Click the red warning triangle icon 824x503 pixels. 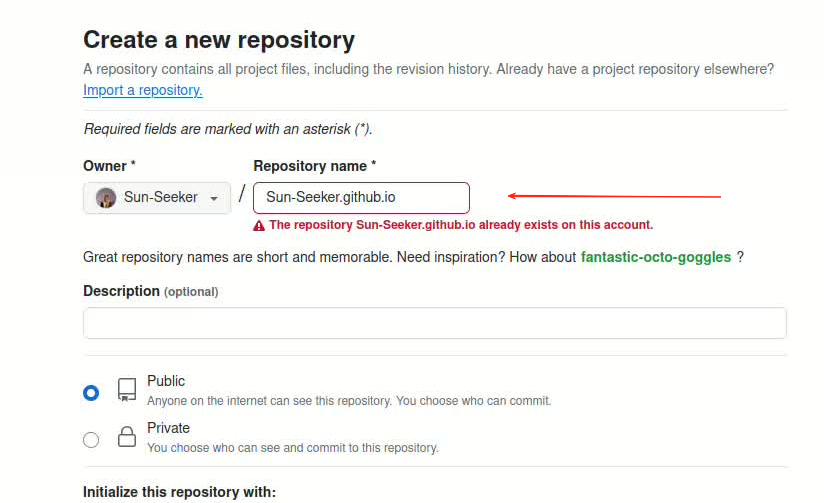259,226
